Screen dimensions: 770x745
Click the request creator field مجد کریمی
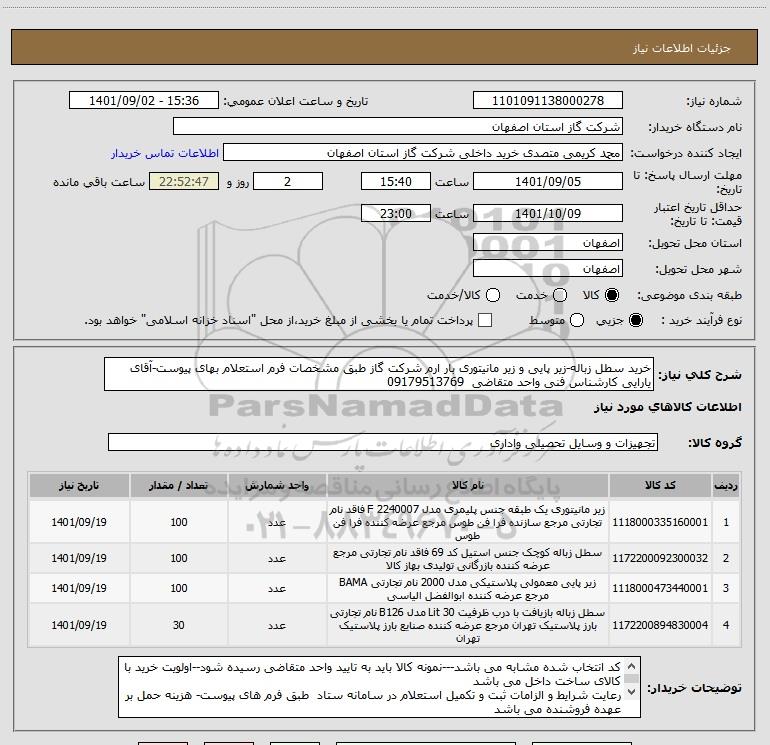423,153
